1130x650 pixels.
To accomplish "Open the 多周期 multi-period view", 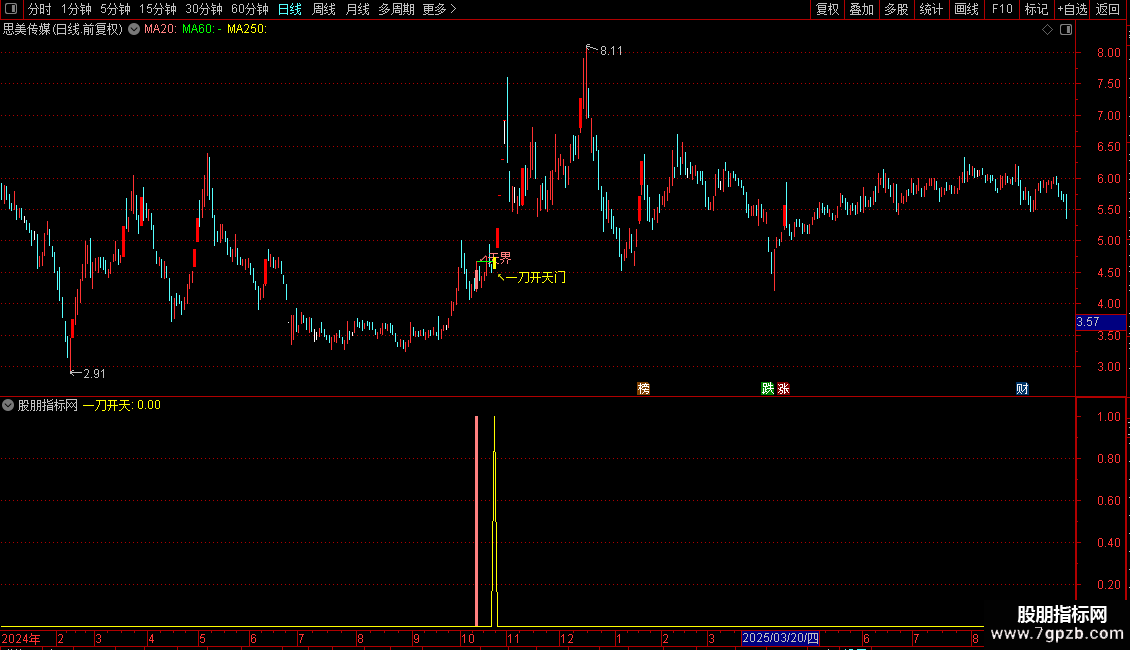I will coord(396,9).
